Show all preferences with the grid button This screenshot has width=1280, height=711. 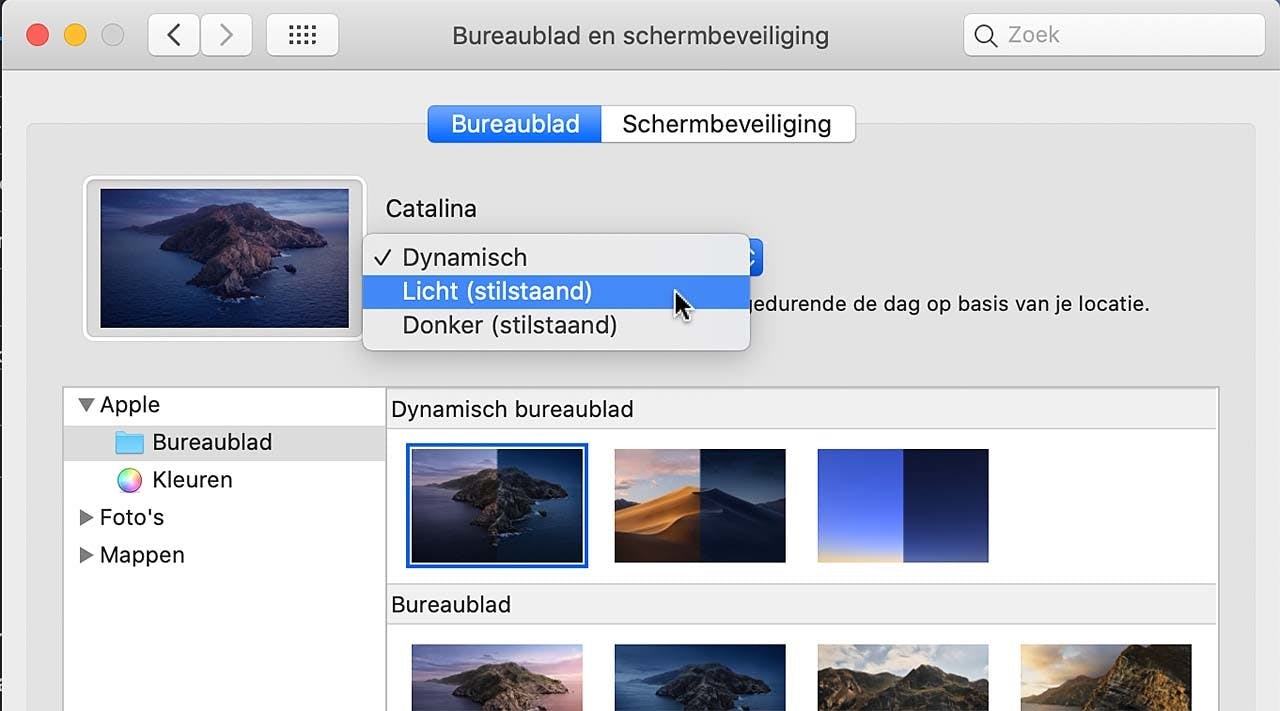point(302,35)
